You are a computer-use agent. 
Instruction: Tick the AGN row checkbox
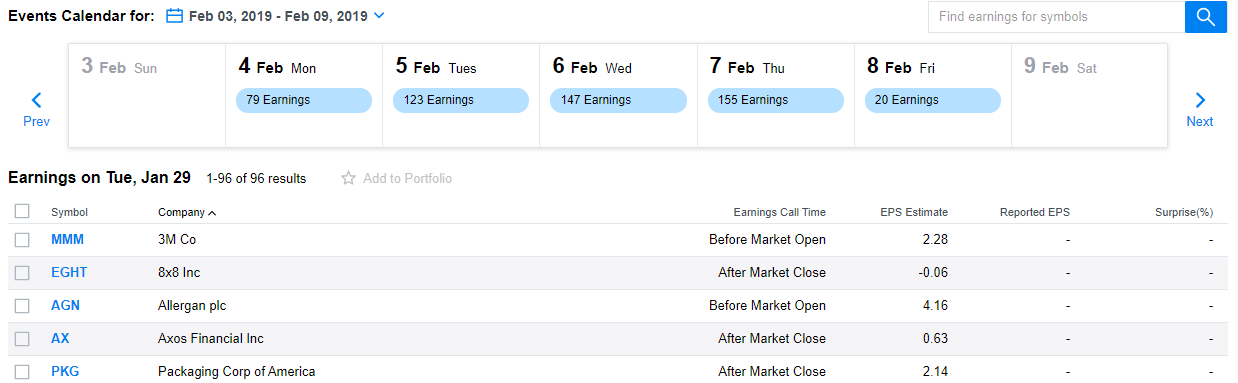(22, 306)
